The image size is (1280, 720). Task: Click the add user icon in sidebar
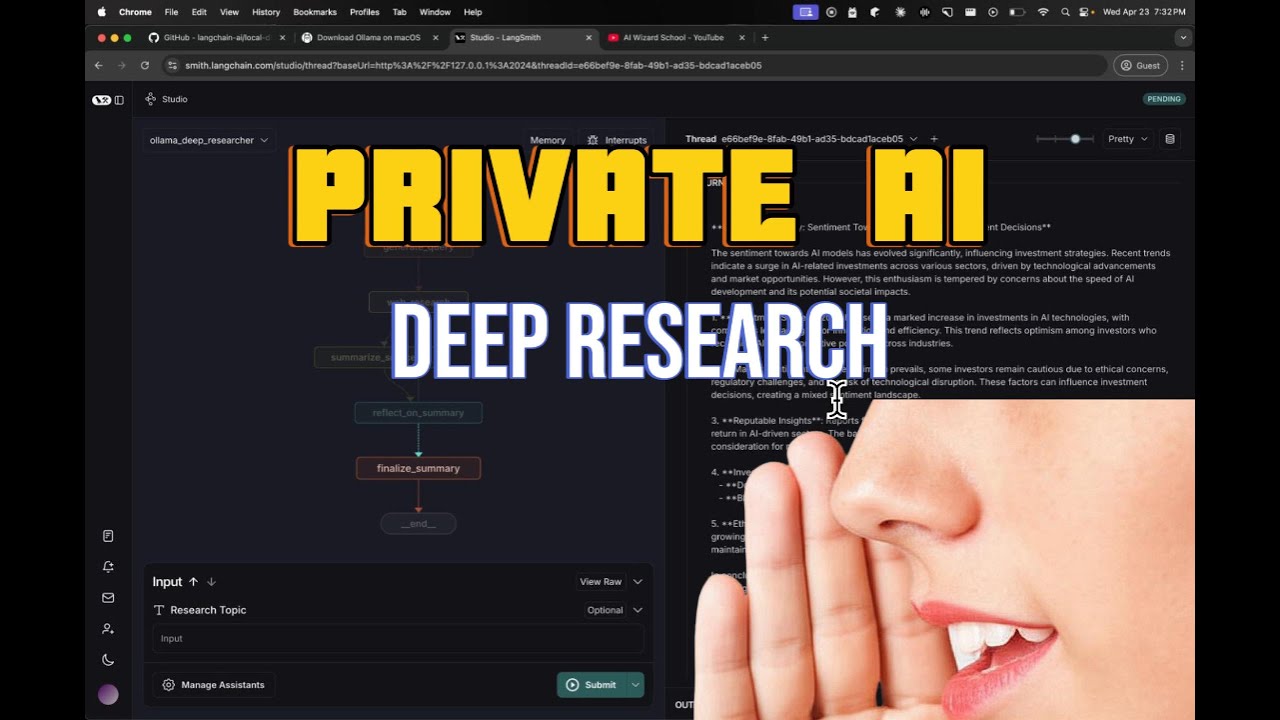click(108, 629)
